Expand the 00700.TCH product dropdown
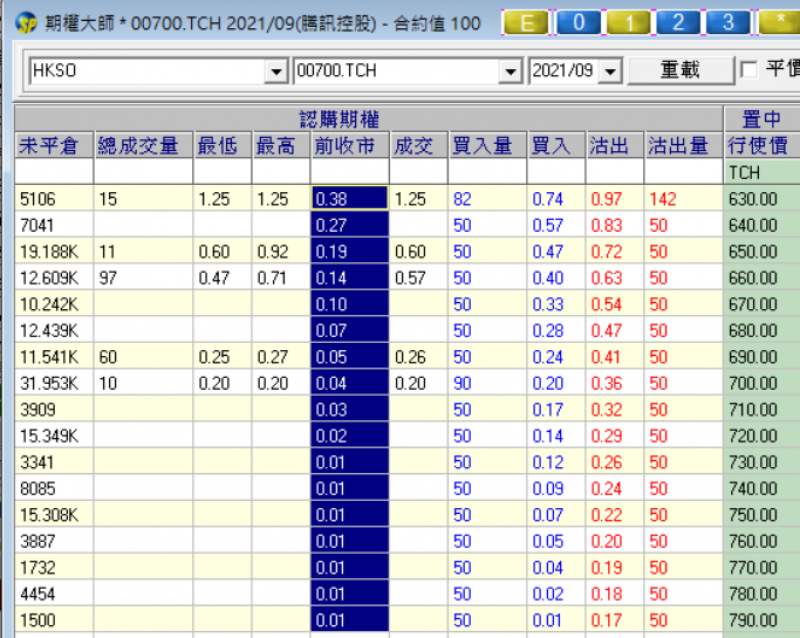The image size is (800, 638). [x=511, y=71]
